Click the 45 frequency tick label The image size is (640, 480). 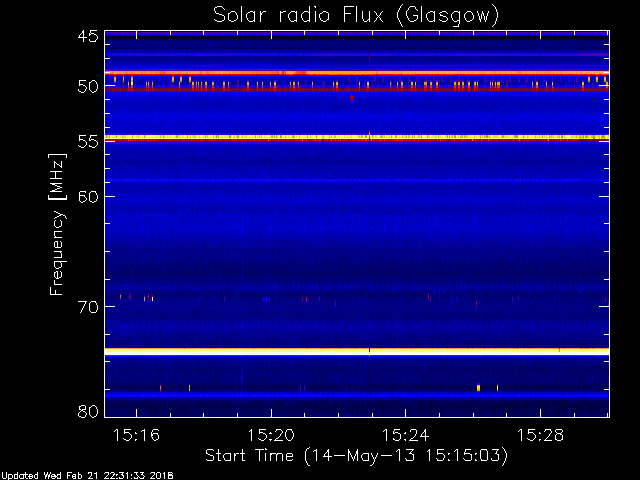[x=88, y=37]
